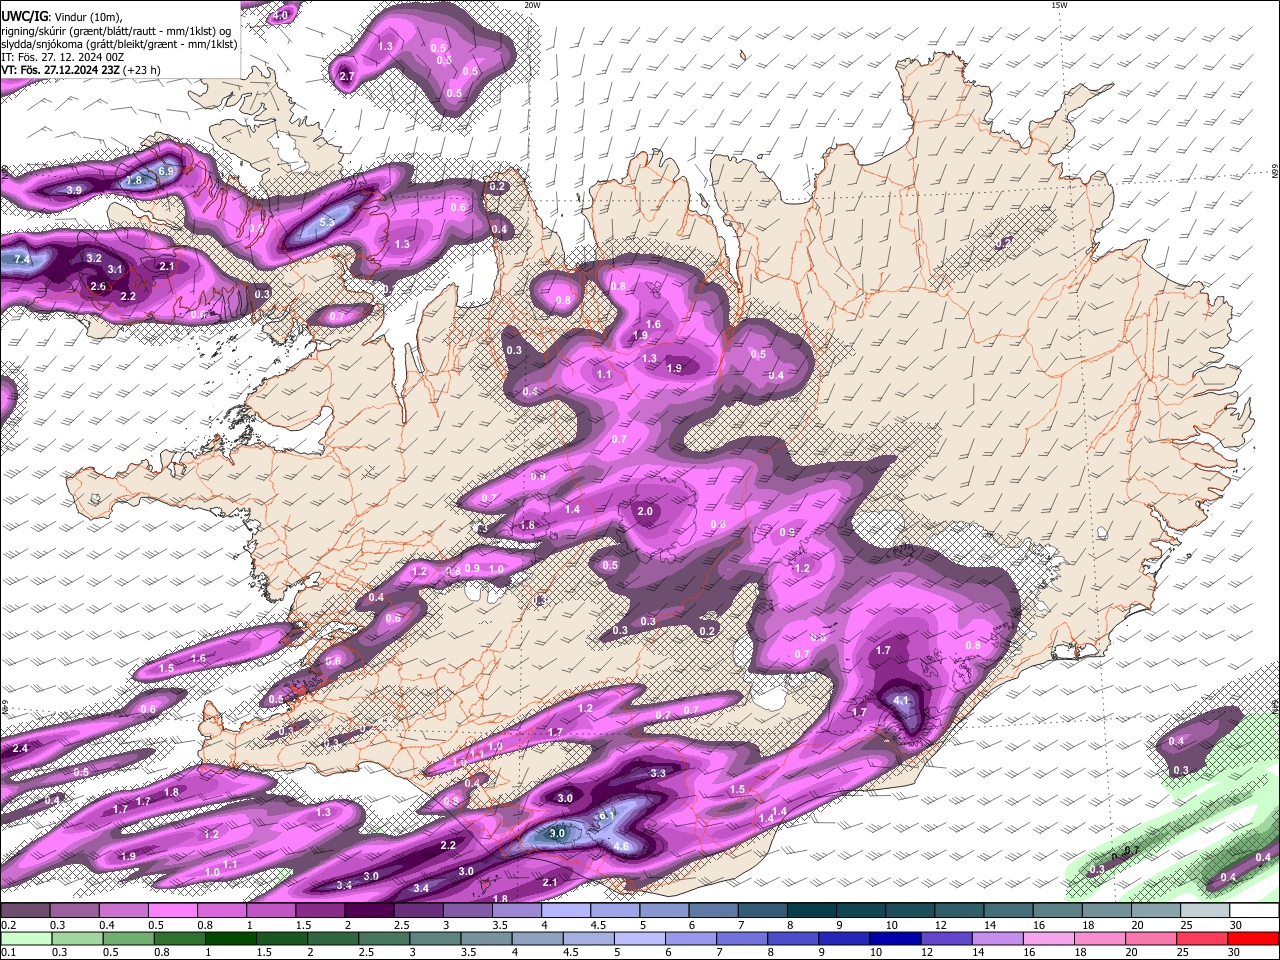This screenshot has width=1280, height=960.
Task: Click the 'slydda/snjókoma (grátt/bleikt/grænt' description line
Action: (119, 44)
